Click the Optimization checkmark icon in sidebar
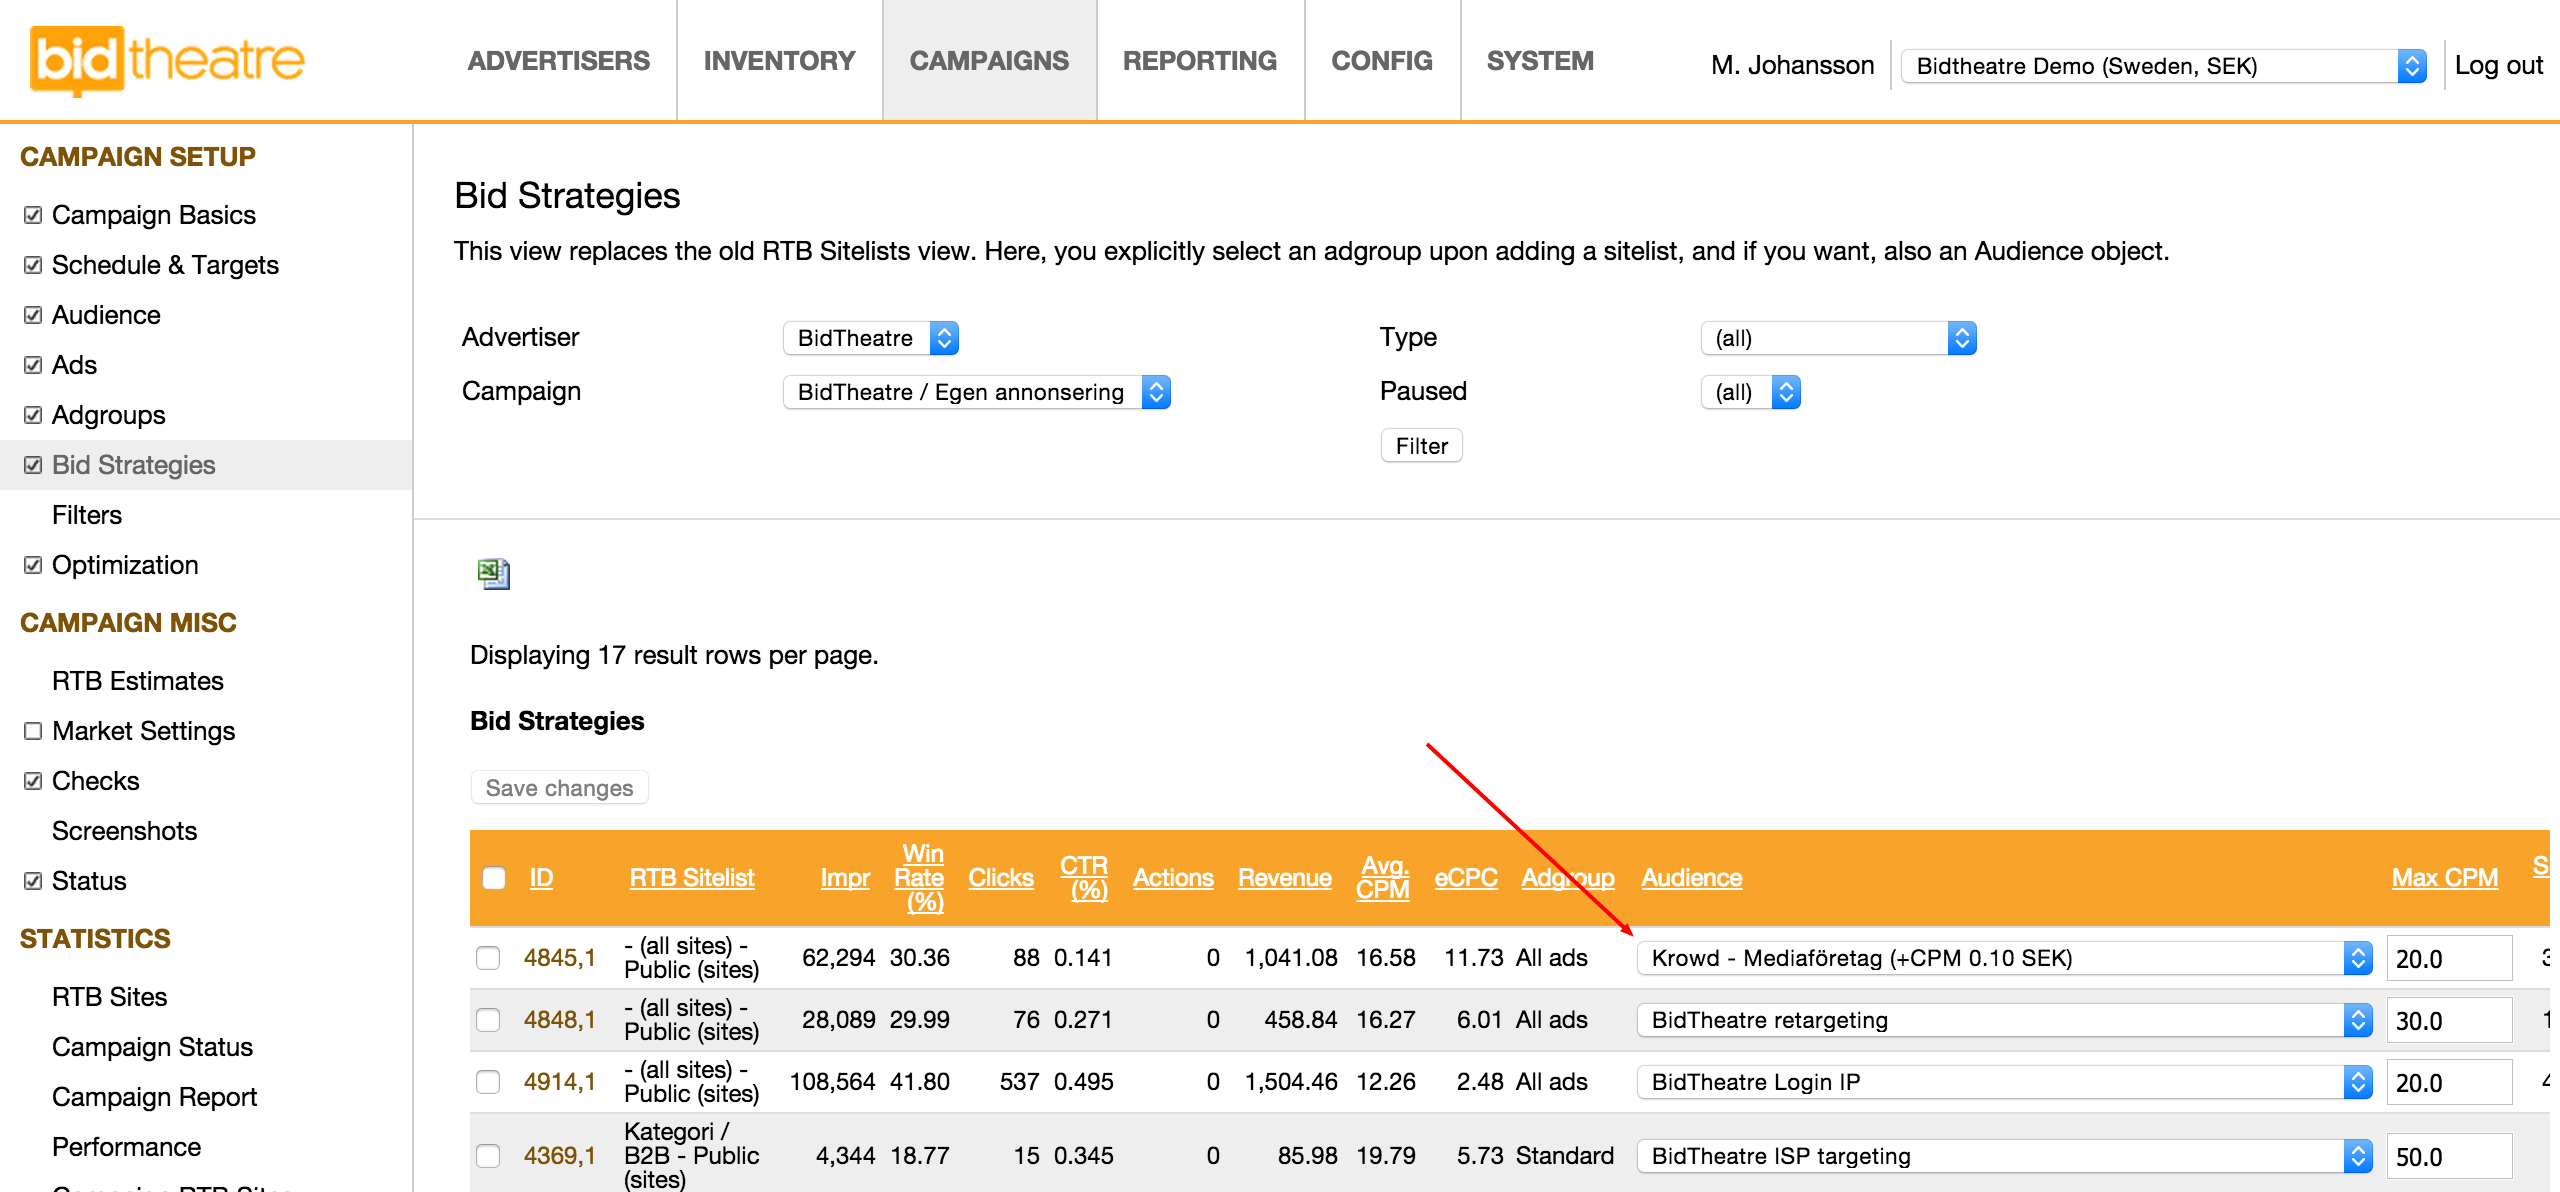This screenshot has height=1192, width=2560. [x=33, y=565]
